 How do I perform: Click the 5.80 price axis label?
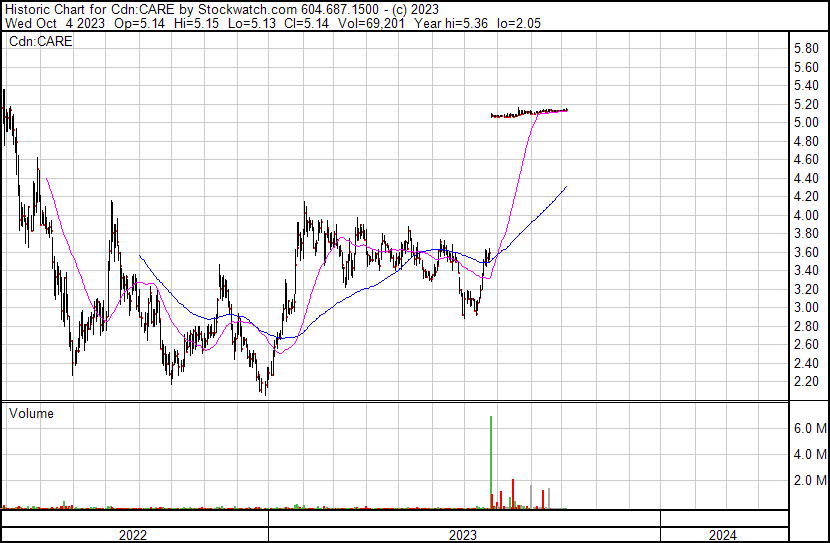pos(806,48)
